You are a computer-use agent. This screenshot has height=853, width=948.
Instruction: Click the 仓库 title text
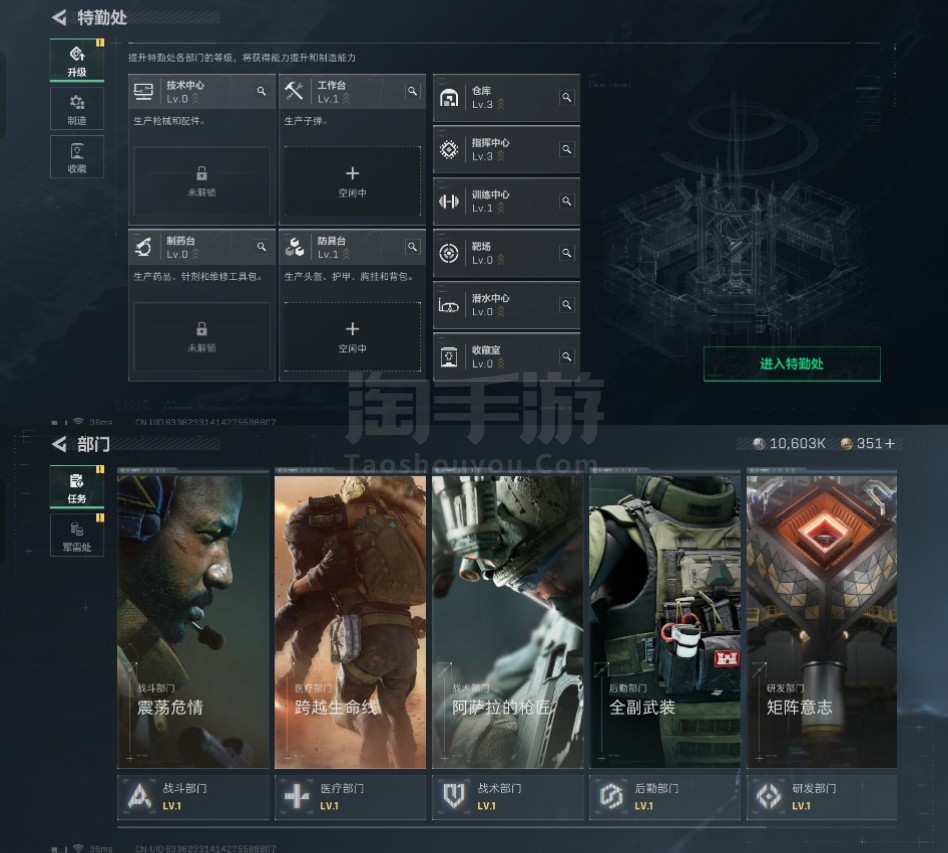pos(481,91)
